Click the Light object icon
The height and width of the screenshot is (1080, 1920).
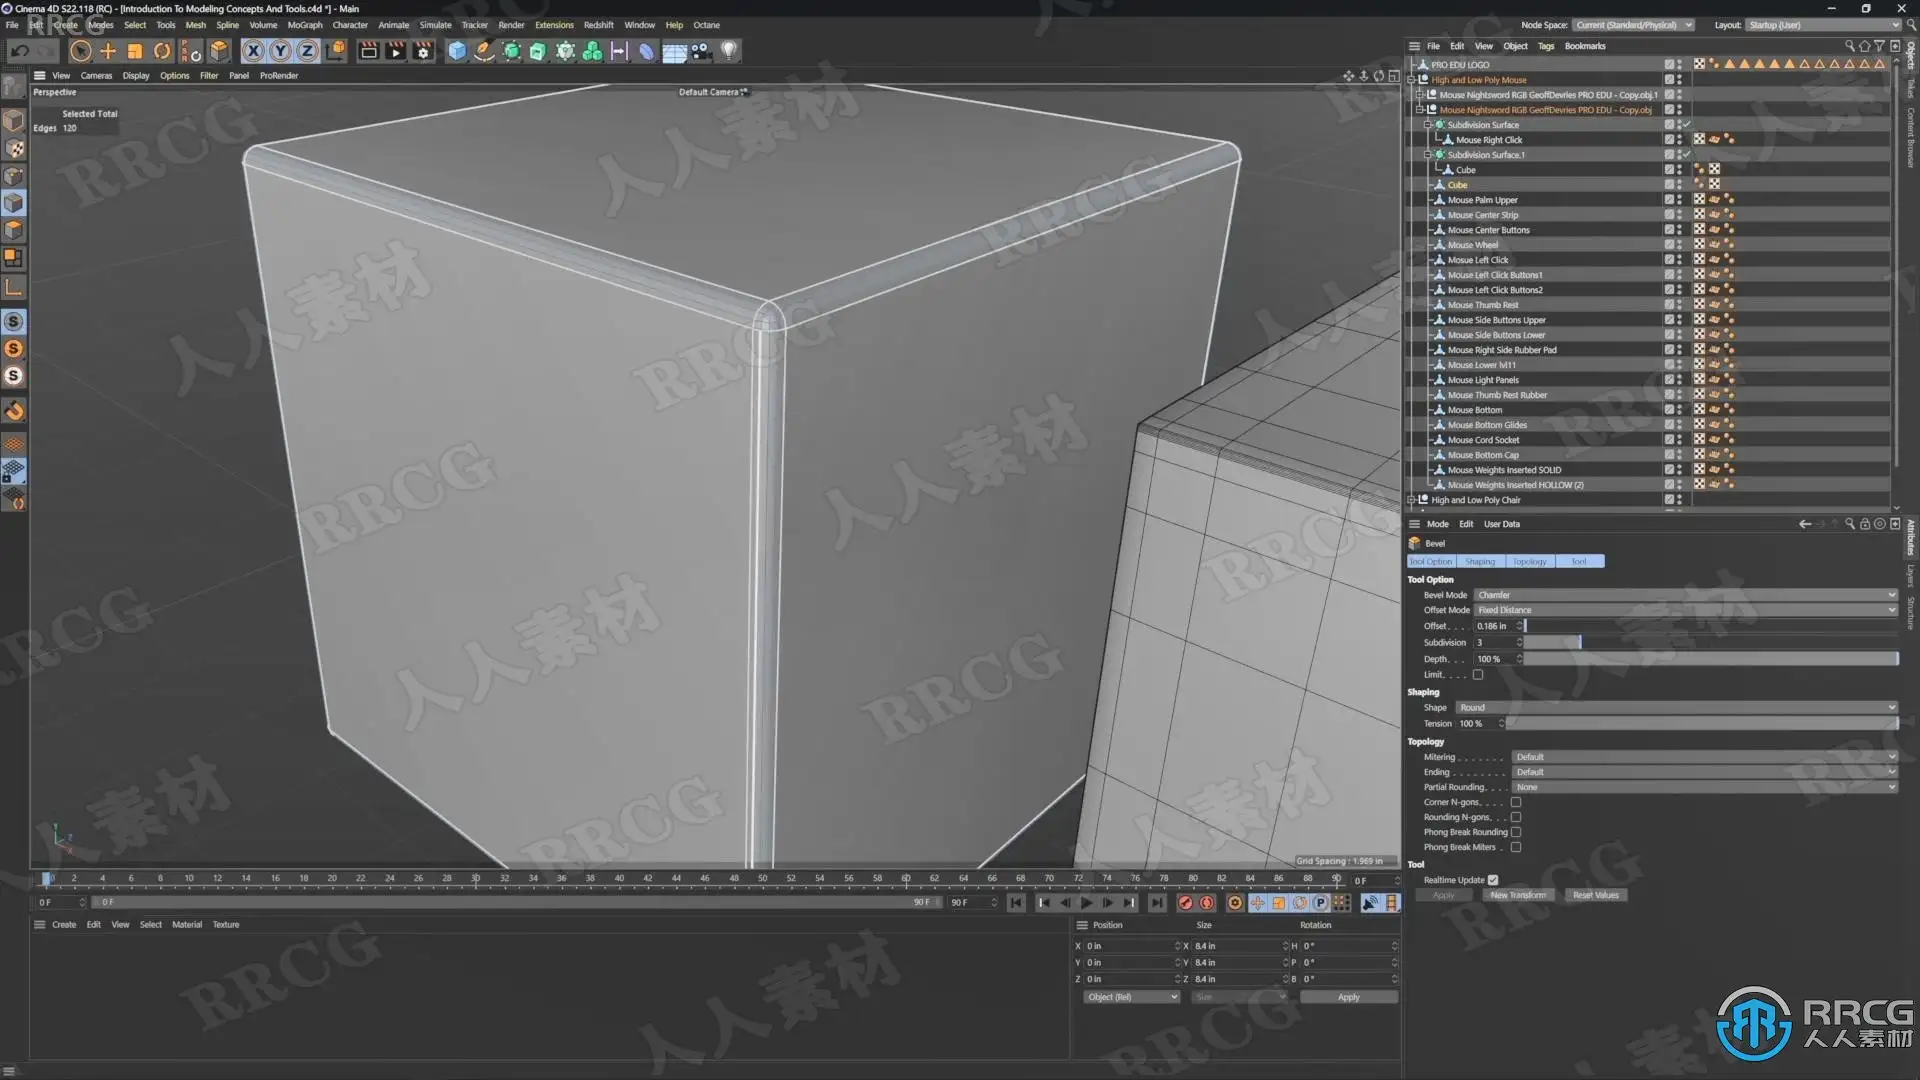coord(729,51)
